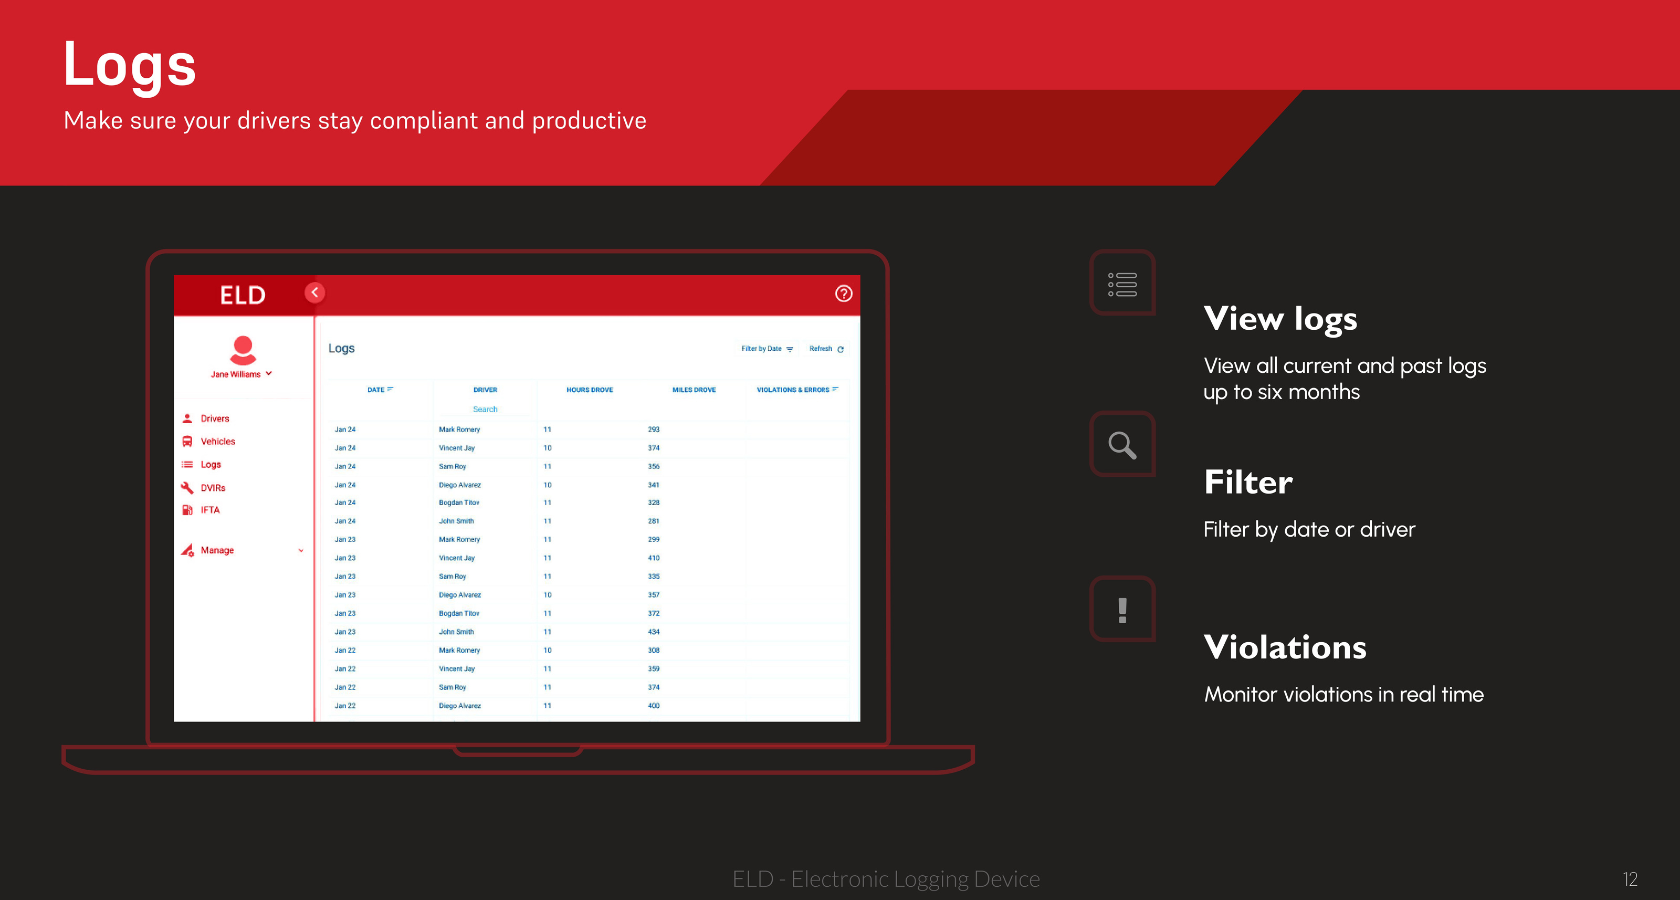
Task: Click the miles value 400
Action: click(x=654, y=706)
